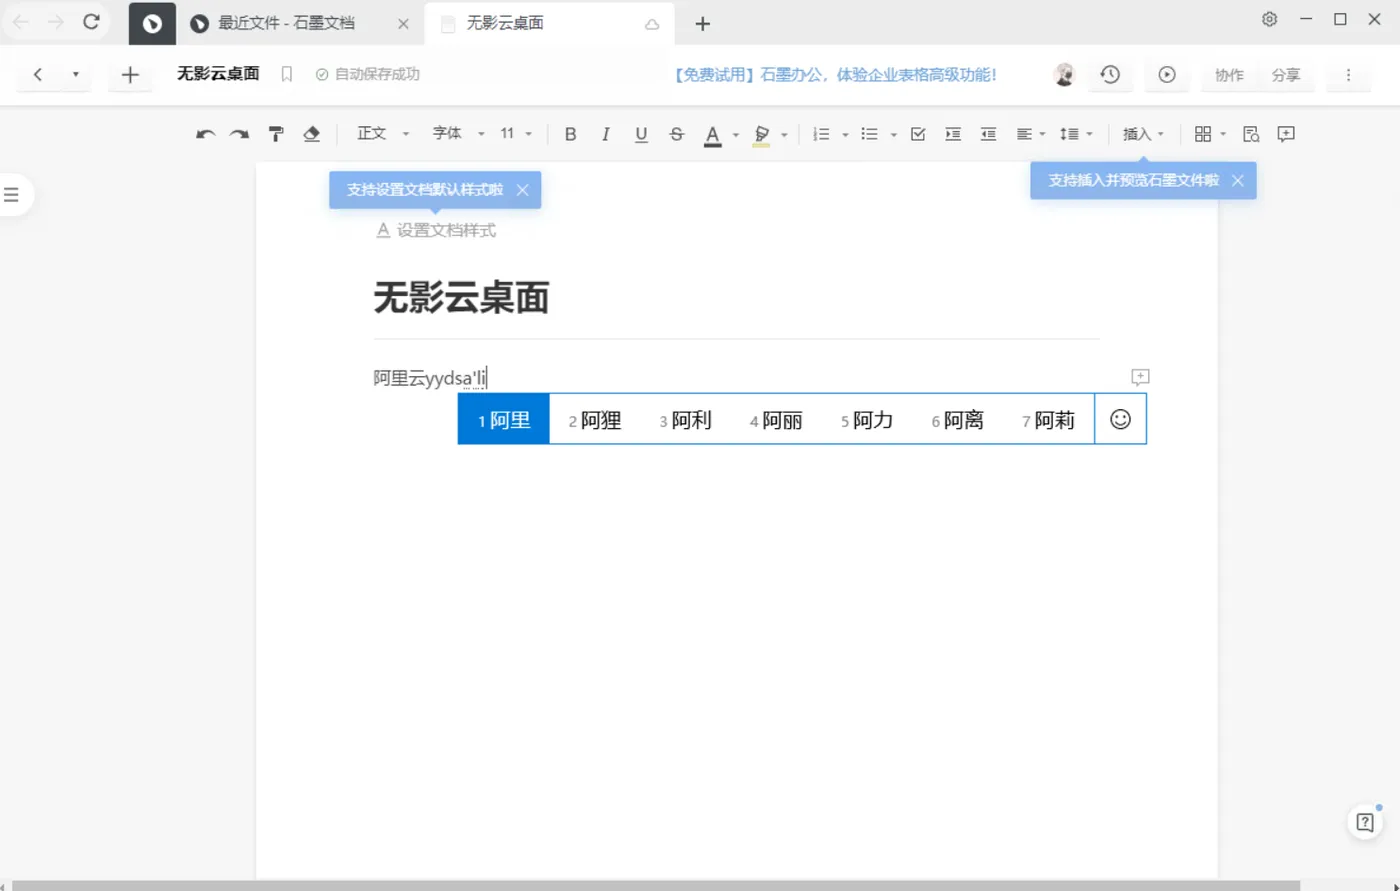Open the 正文 paragraph style dropdown
1400x891 pixels.
tap(384, 134)
